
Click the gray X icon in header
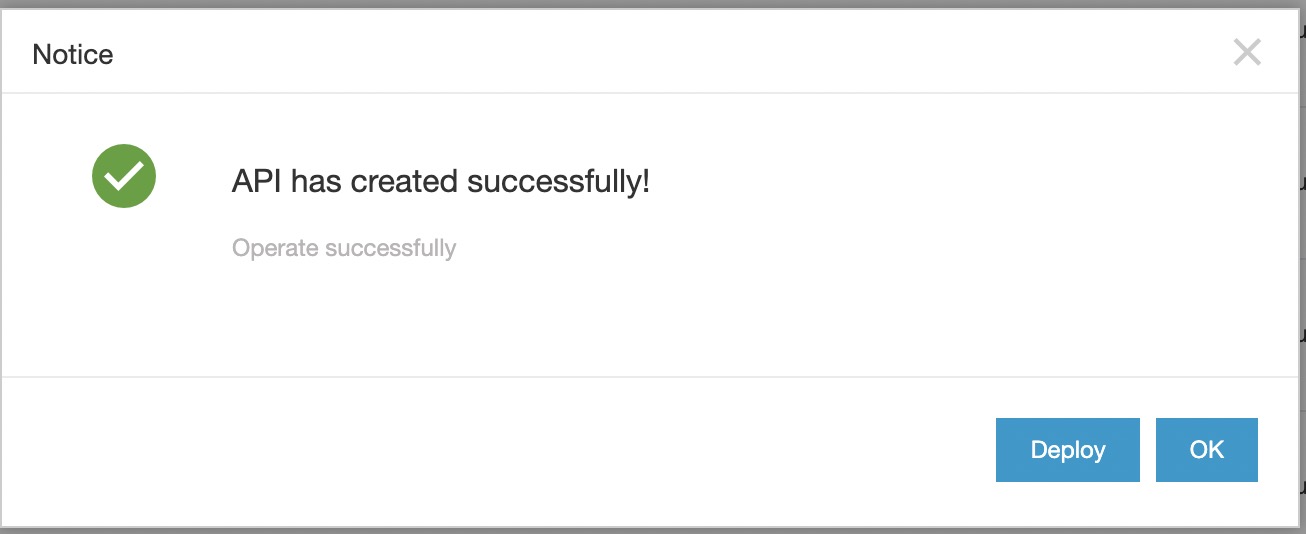point(1247,52)
